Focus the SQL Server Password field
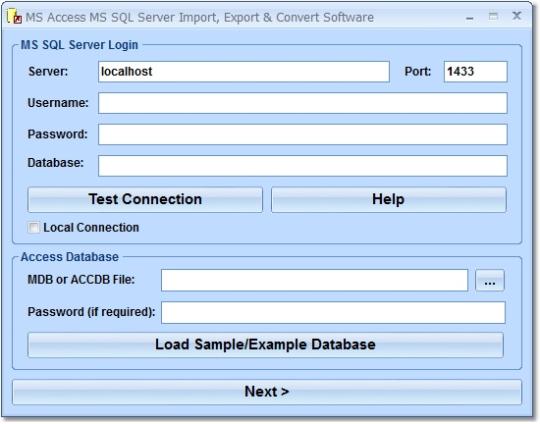 click(x=303, y=134)
